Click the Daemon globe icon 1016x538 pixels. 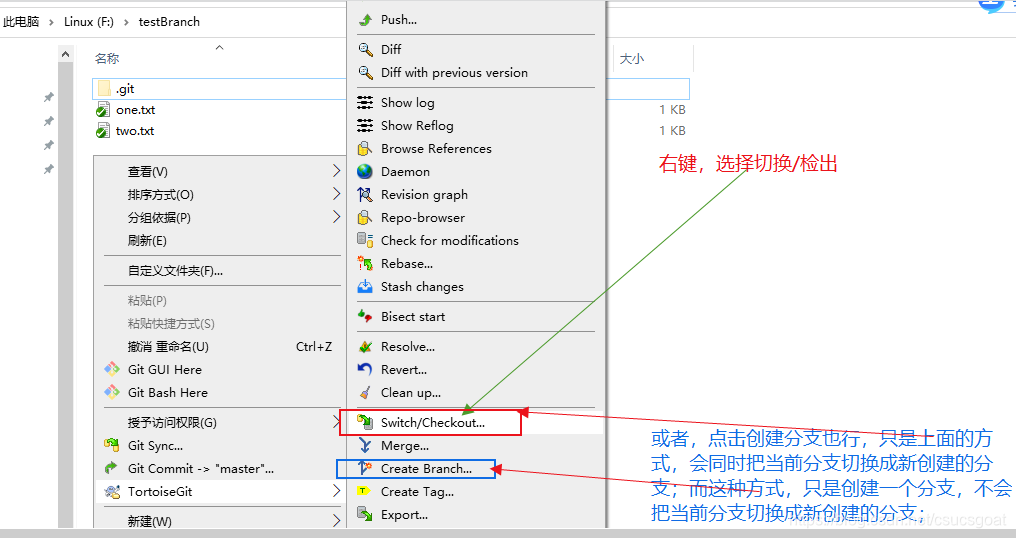365,171
